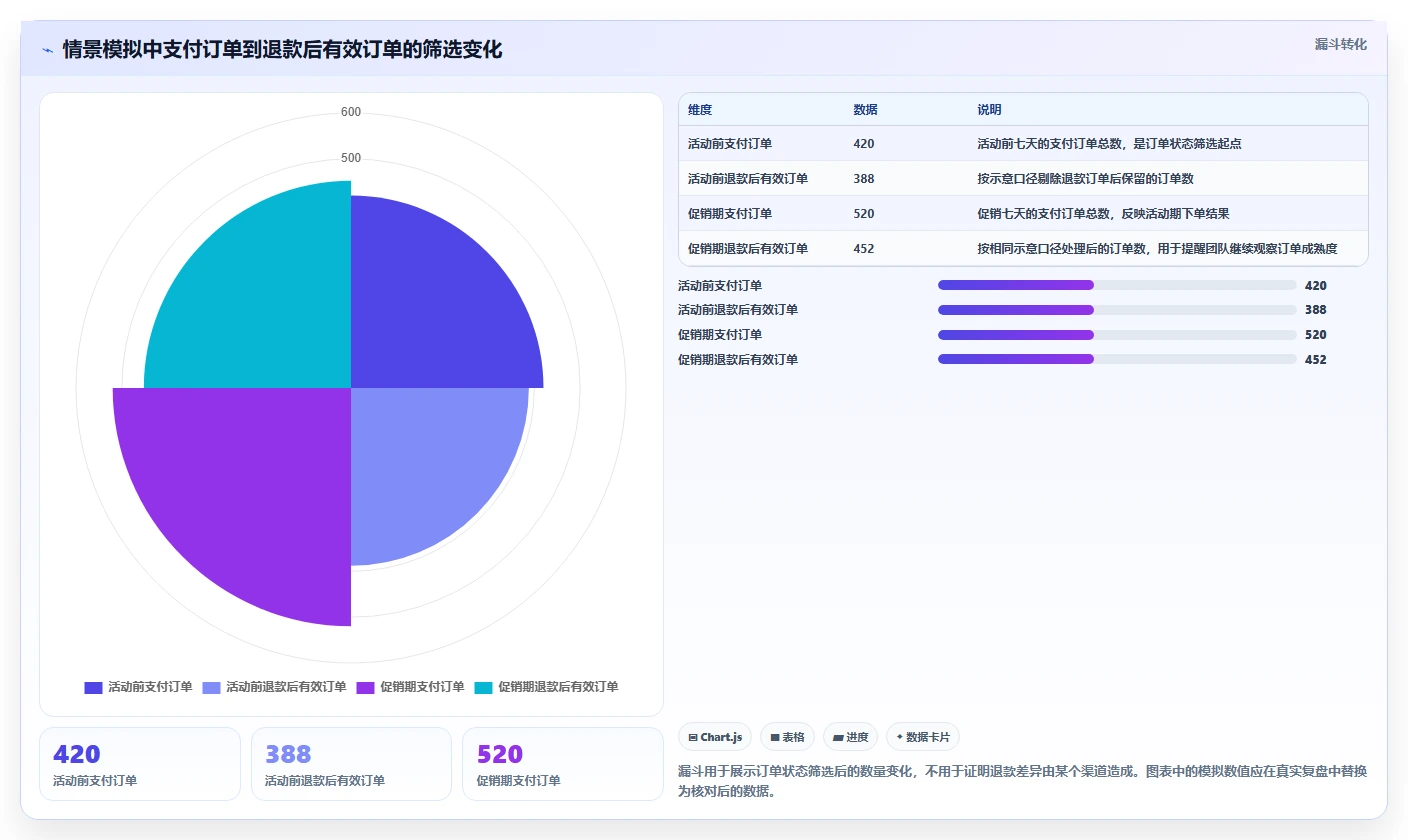Toggle 活动前支付订单 legend color box

93,687
